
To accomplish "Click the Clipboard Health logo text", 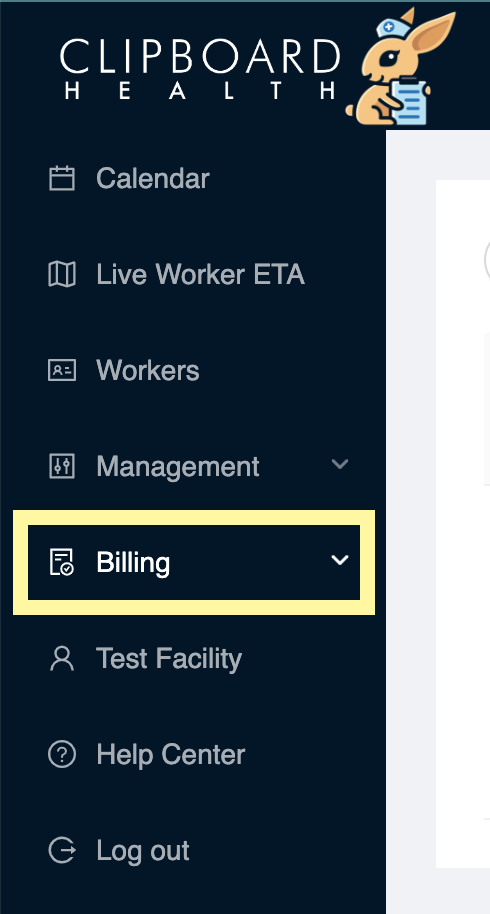I will tap(200, 69).
